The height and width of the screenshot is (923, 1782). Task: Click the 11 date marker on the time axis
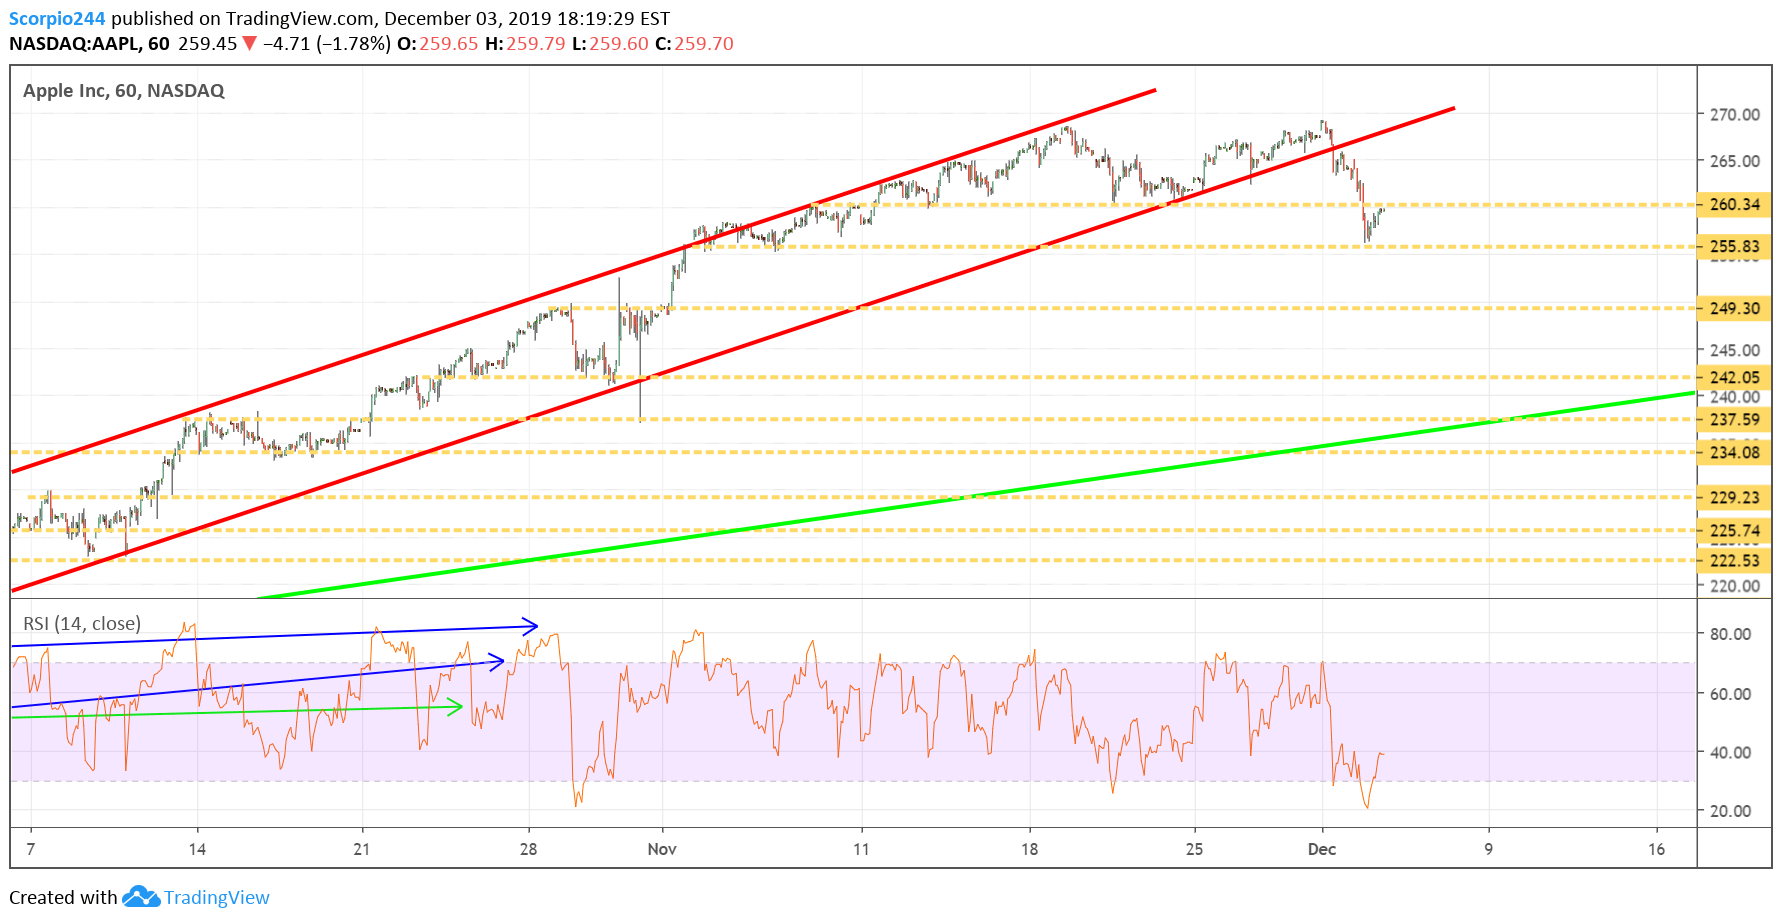[861, 849]
